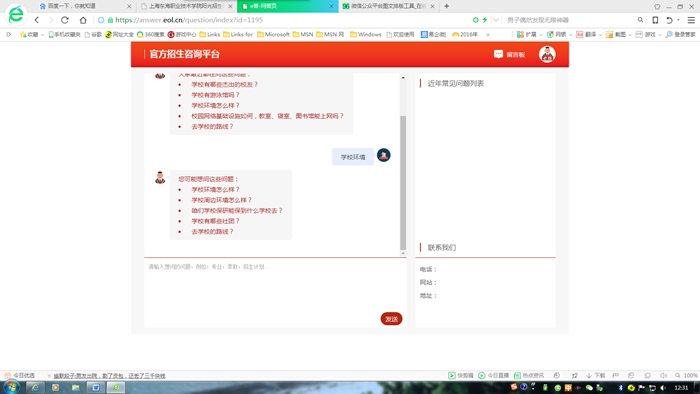Click the question 学校有游泳馆吗？
700x394 pixels.
[x=216, y=95]
